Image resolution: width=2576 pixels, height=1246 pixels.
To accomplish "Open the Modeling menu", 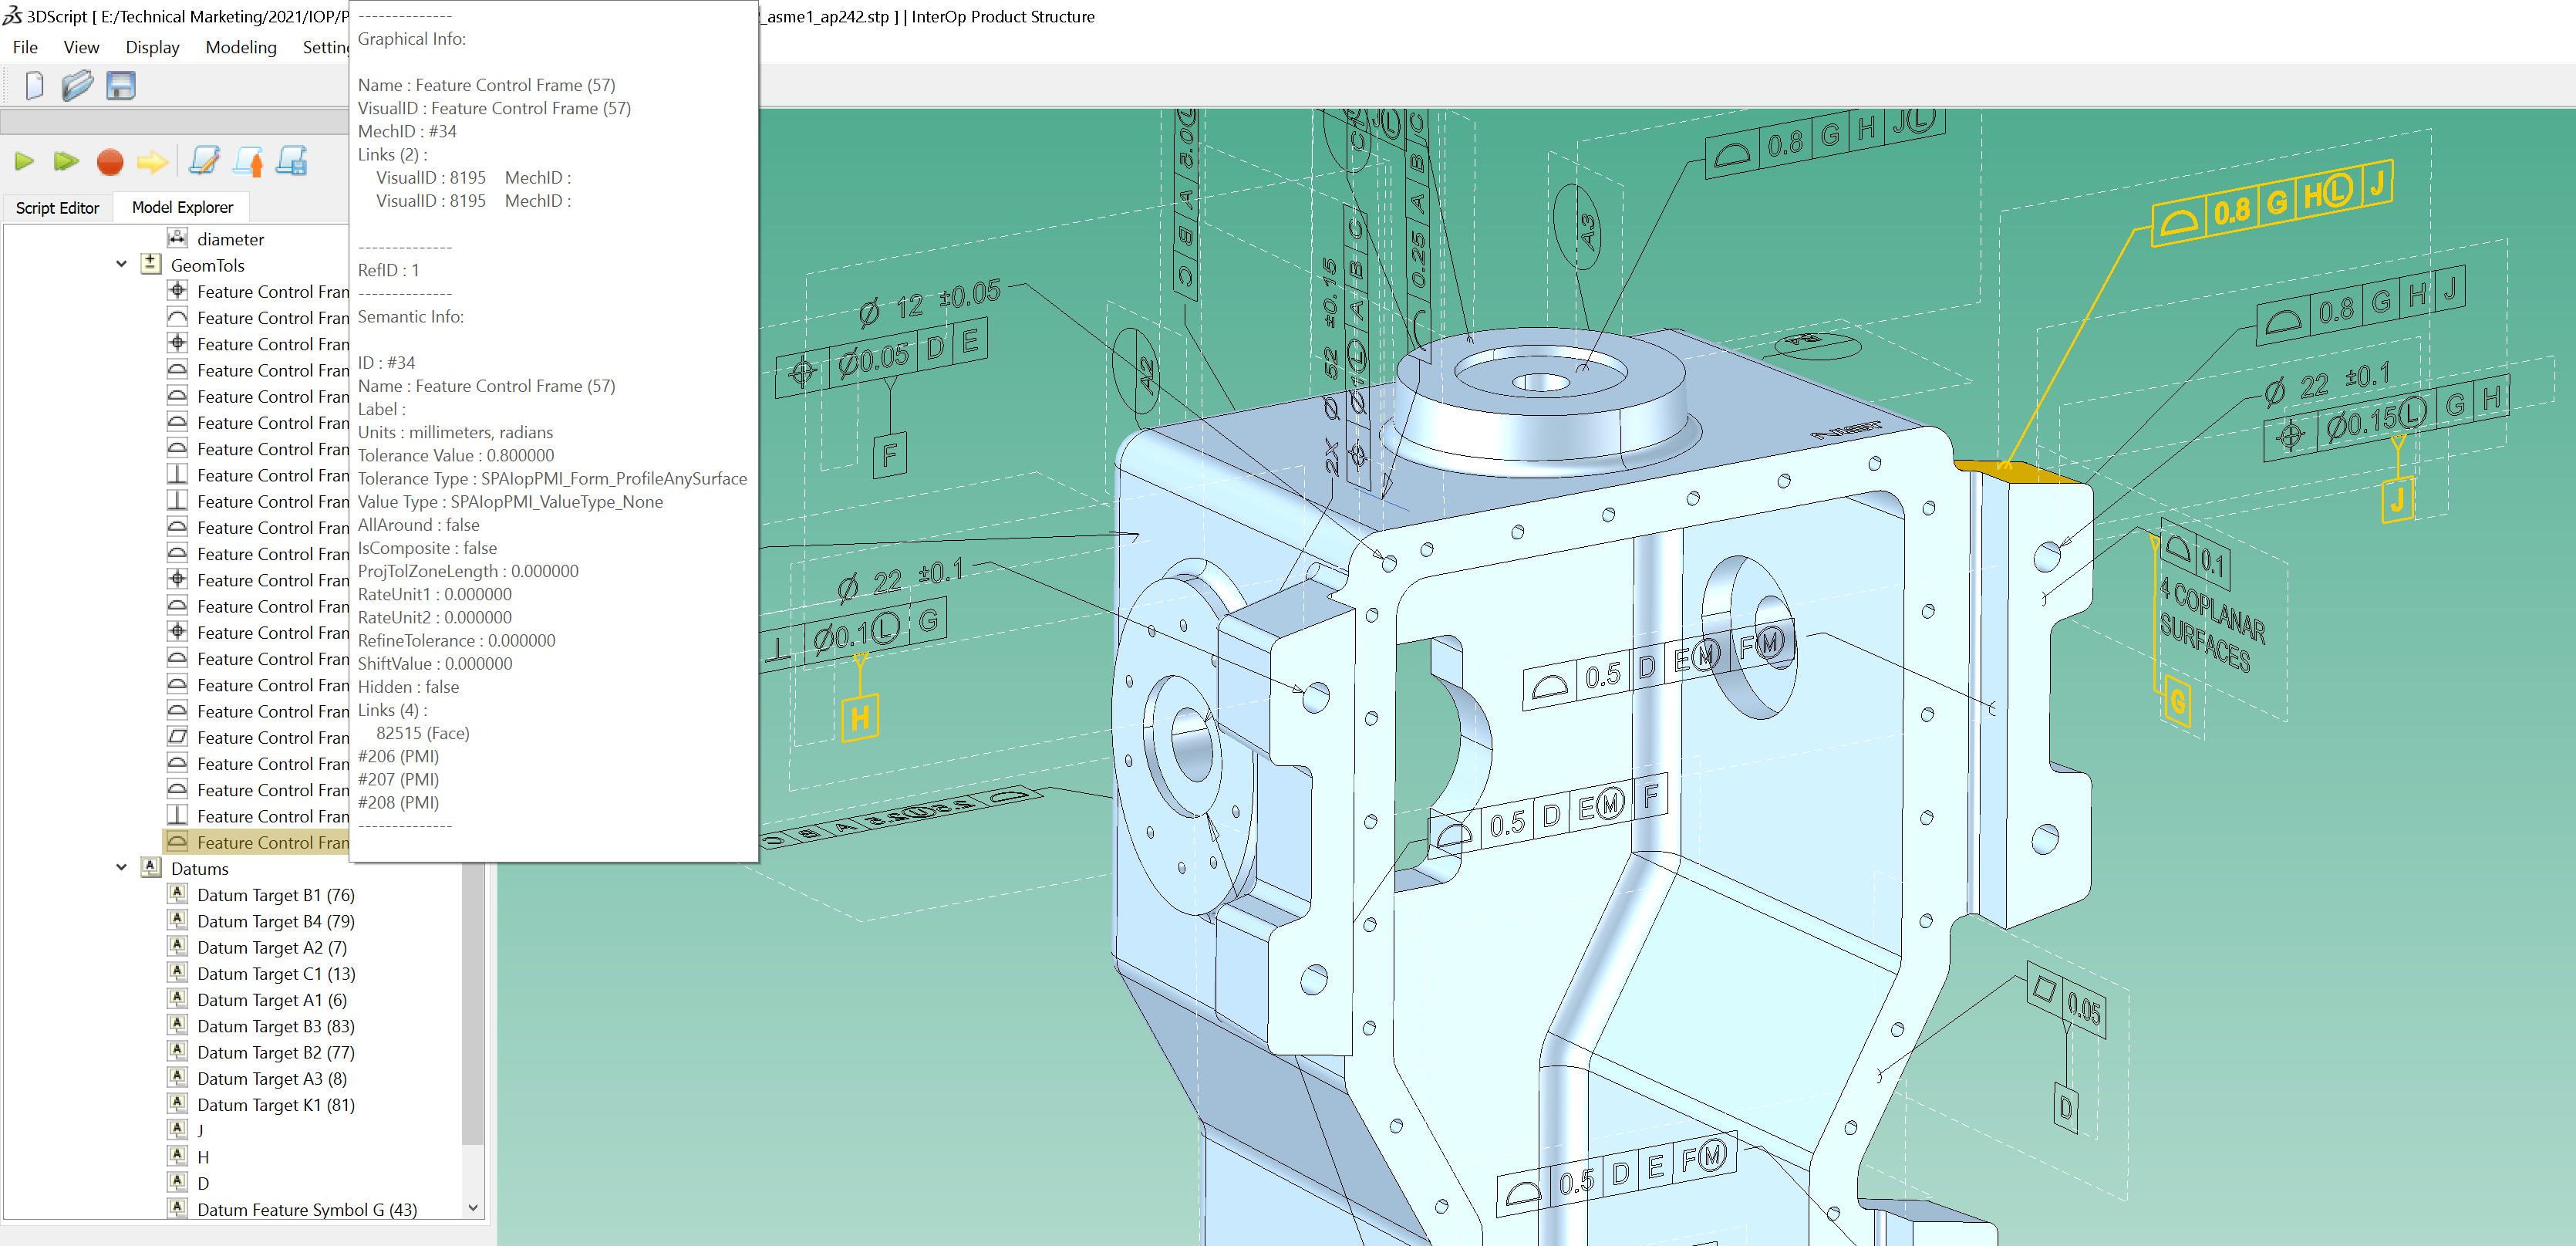I will (x=240, y=47).
